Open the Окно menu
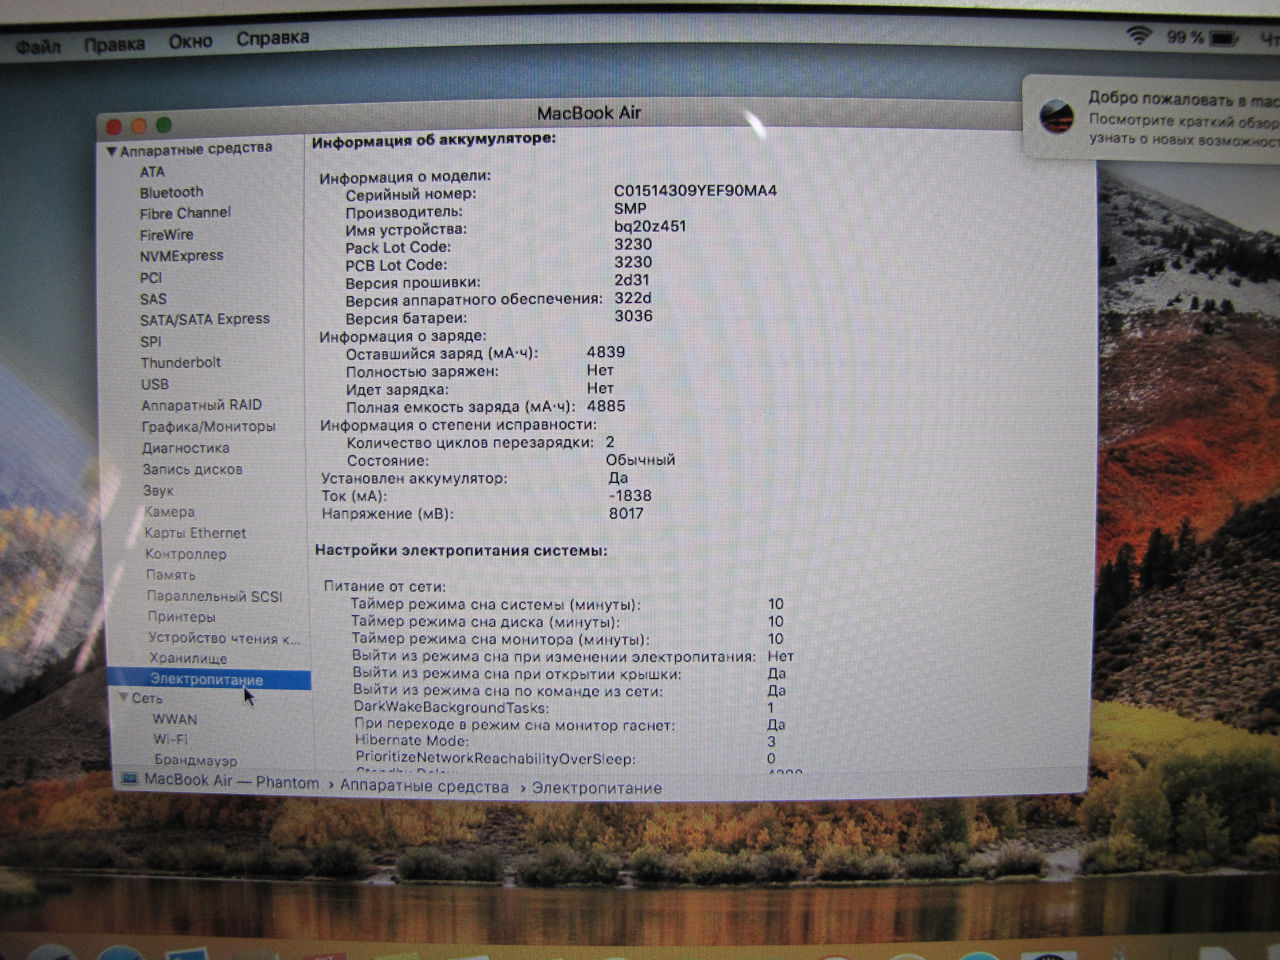This screenshot has height=960, width=1280. [x=190, y=41]
